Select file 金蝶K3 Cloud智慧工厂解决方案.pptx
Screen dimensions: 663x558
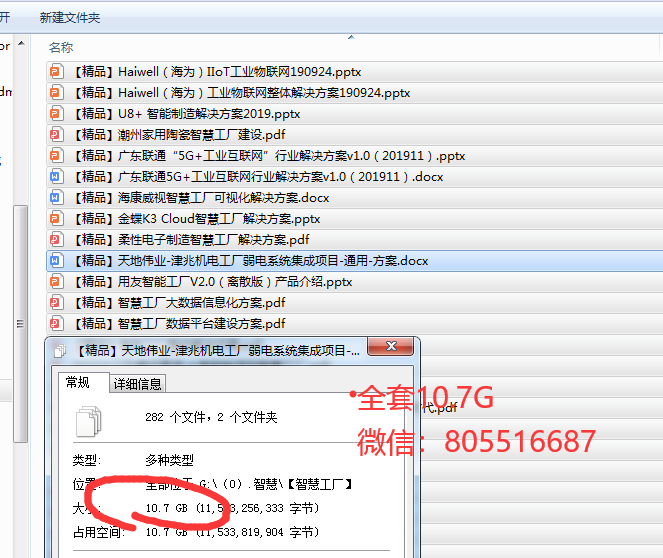pyautogui.click(x=355, y=219)
